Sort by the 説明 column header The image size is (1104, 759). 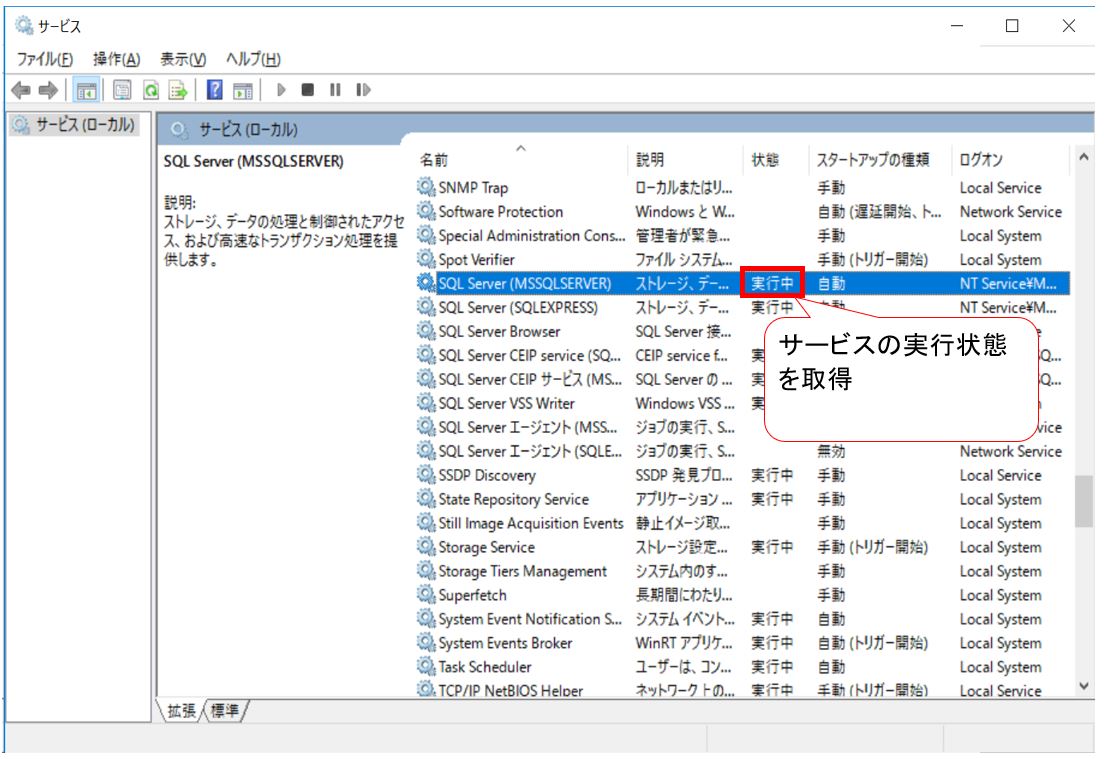685,160
